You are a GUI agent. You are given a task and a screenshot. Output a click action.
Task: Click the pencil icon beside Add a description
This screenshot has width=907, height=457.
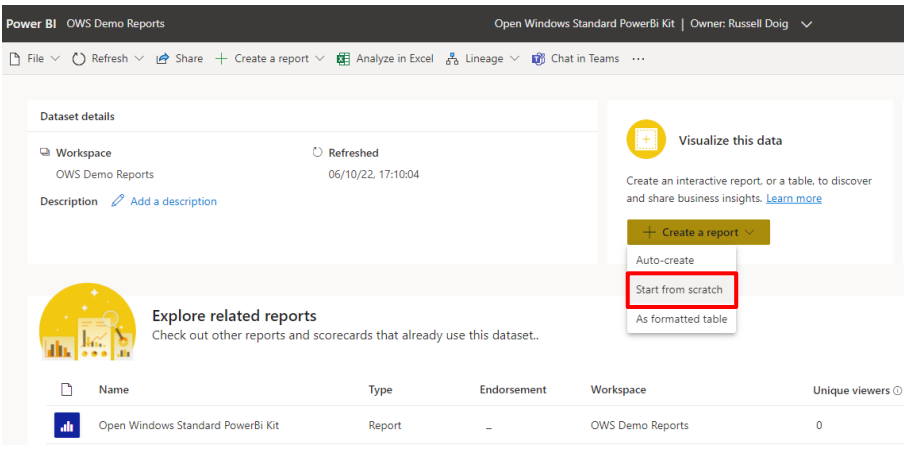[x=118, y=201]
